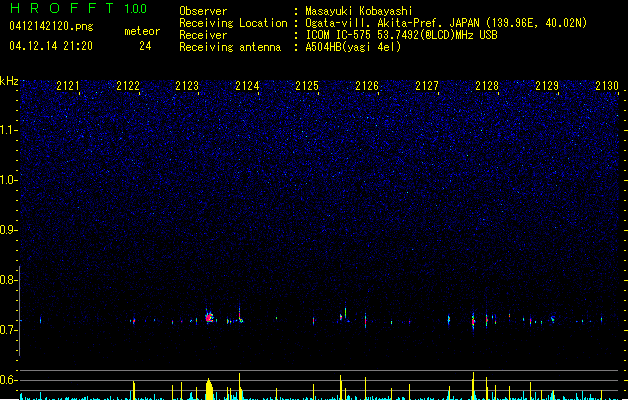
Task: Click the Receiver label
Action: pyautogui.click(x=203, y=35)
